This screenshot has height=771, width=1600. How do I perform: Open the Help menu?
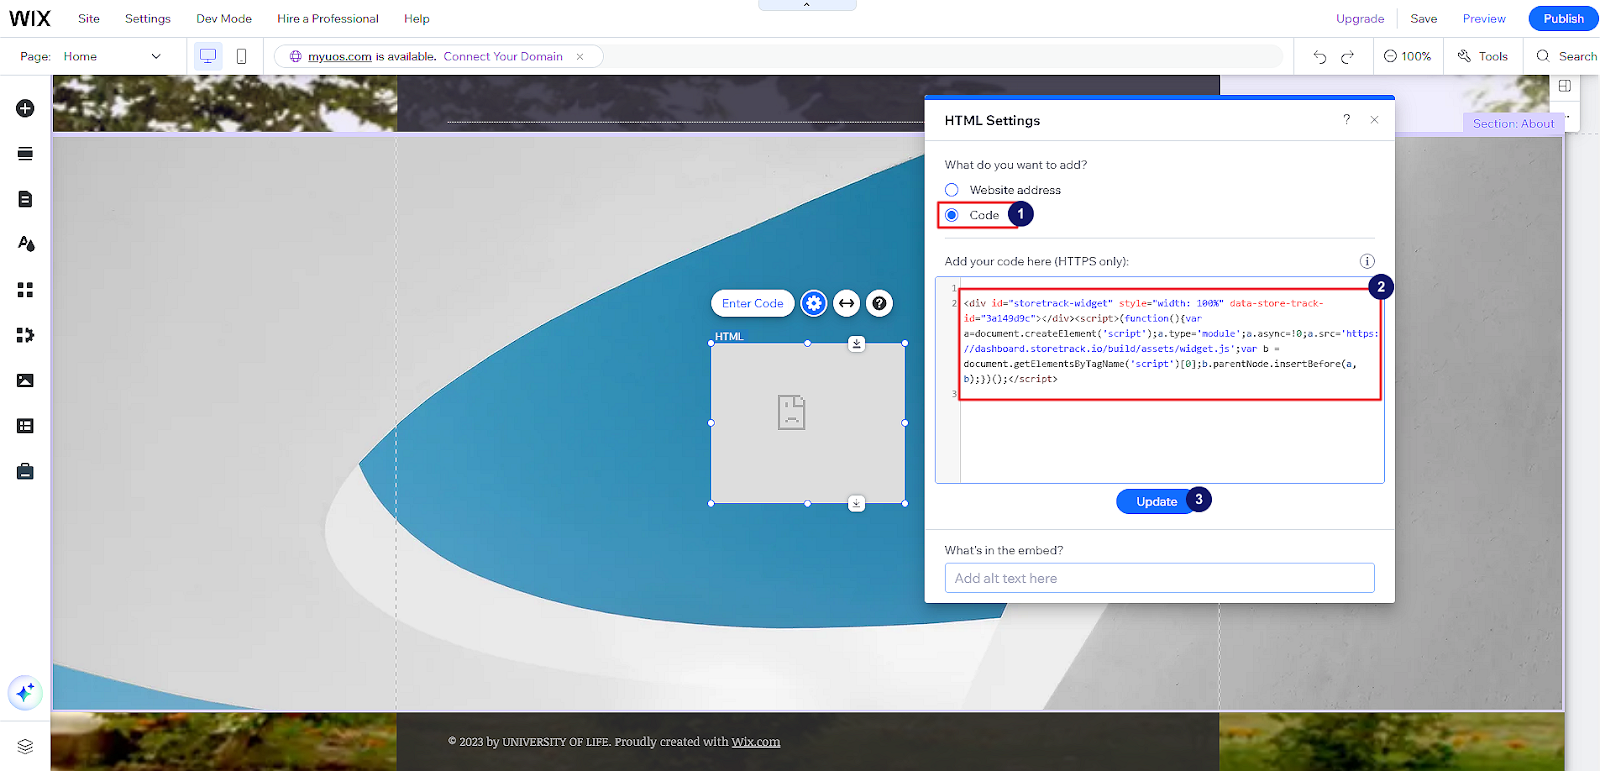pyautogui.click(x=417, y=19)
